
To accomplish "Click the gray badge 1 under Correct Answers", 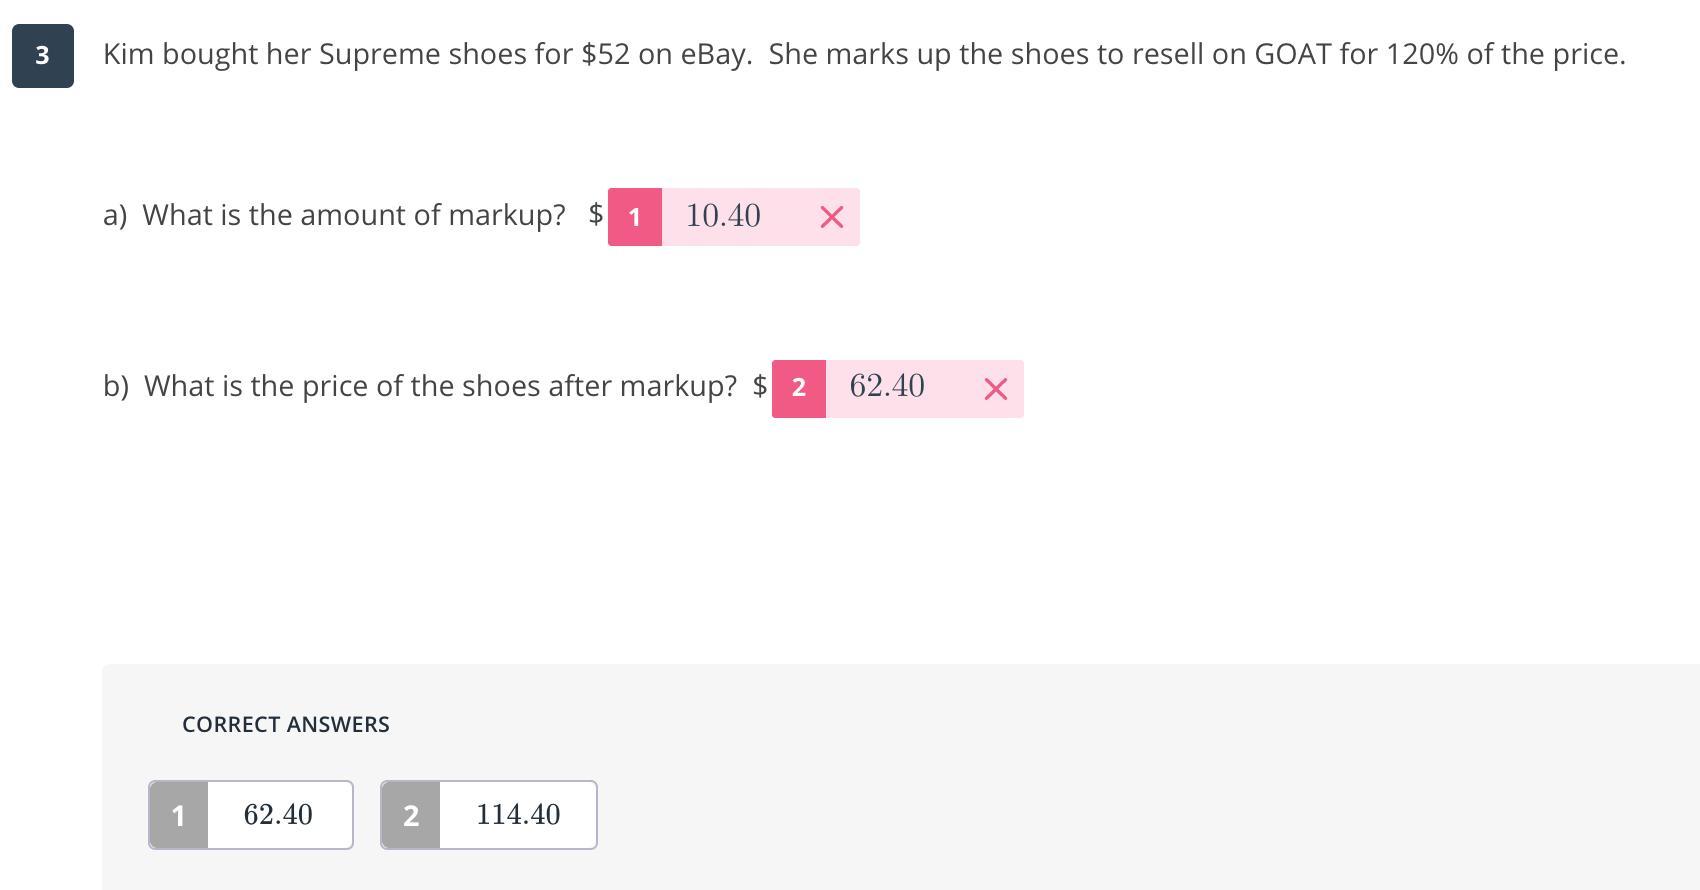I will 178,816.
